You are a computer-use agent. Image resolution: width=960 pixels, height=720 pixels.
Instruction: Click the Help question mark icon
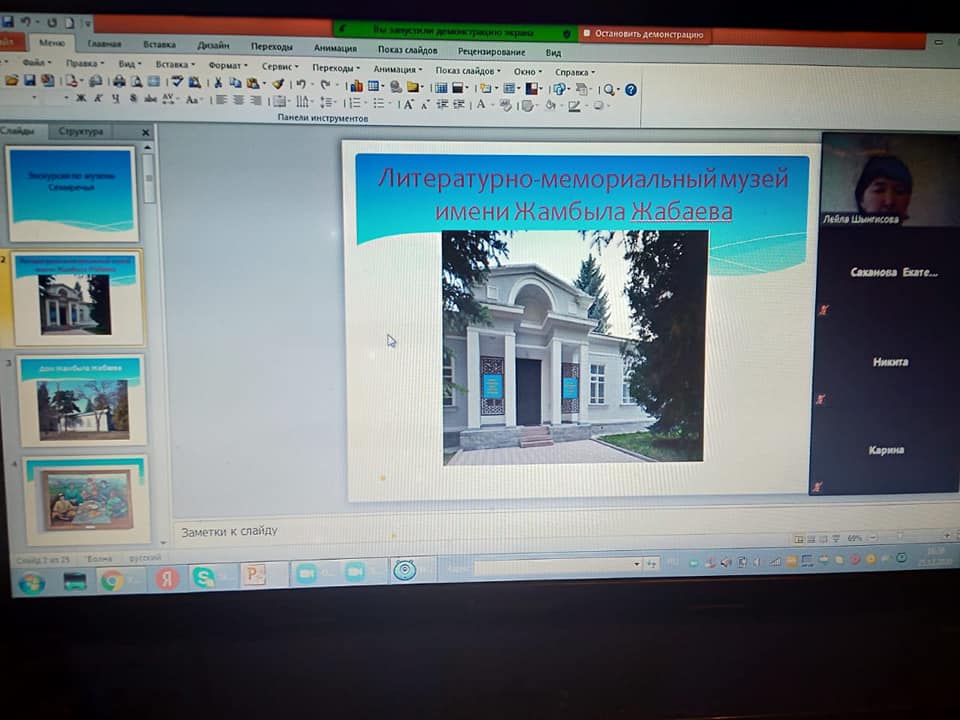pyautogui.click(x=630, y=89)
